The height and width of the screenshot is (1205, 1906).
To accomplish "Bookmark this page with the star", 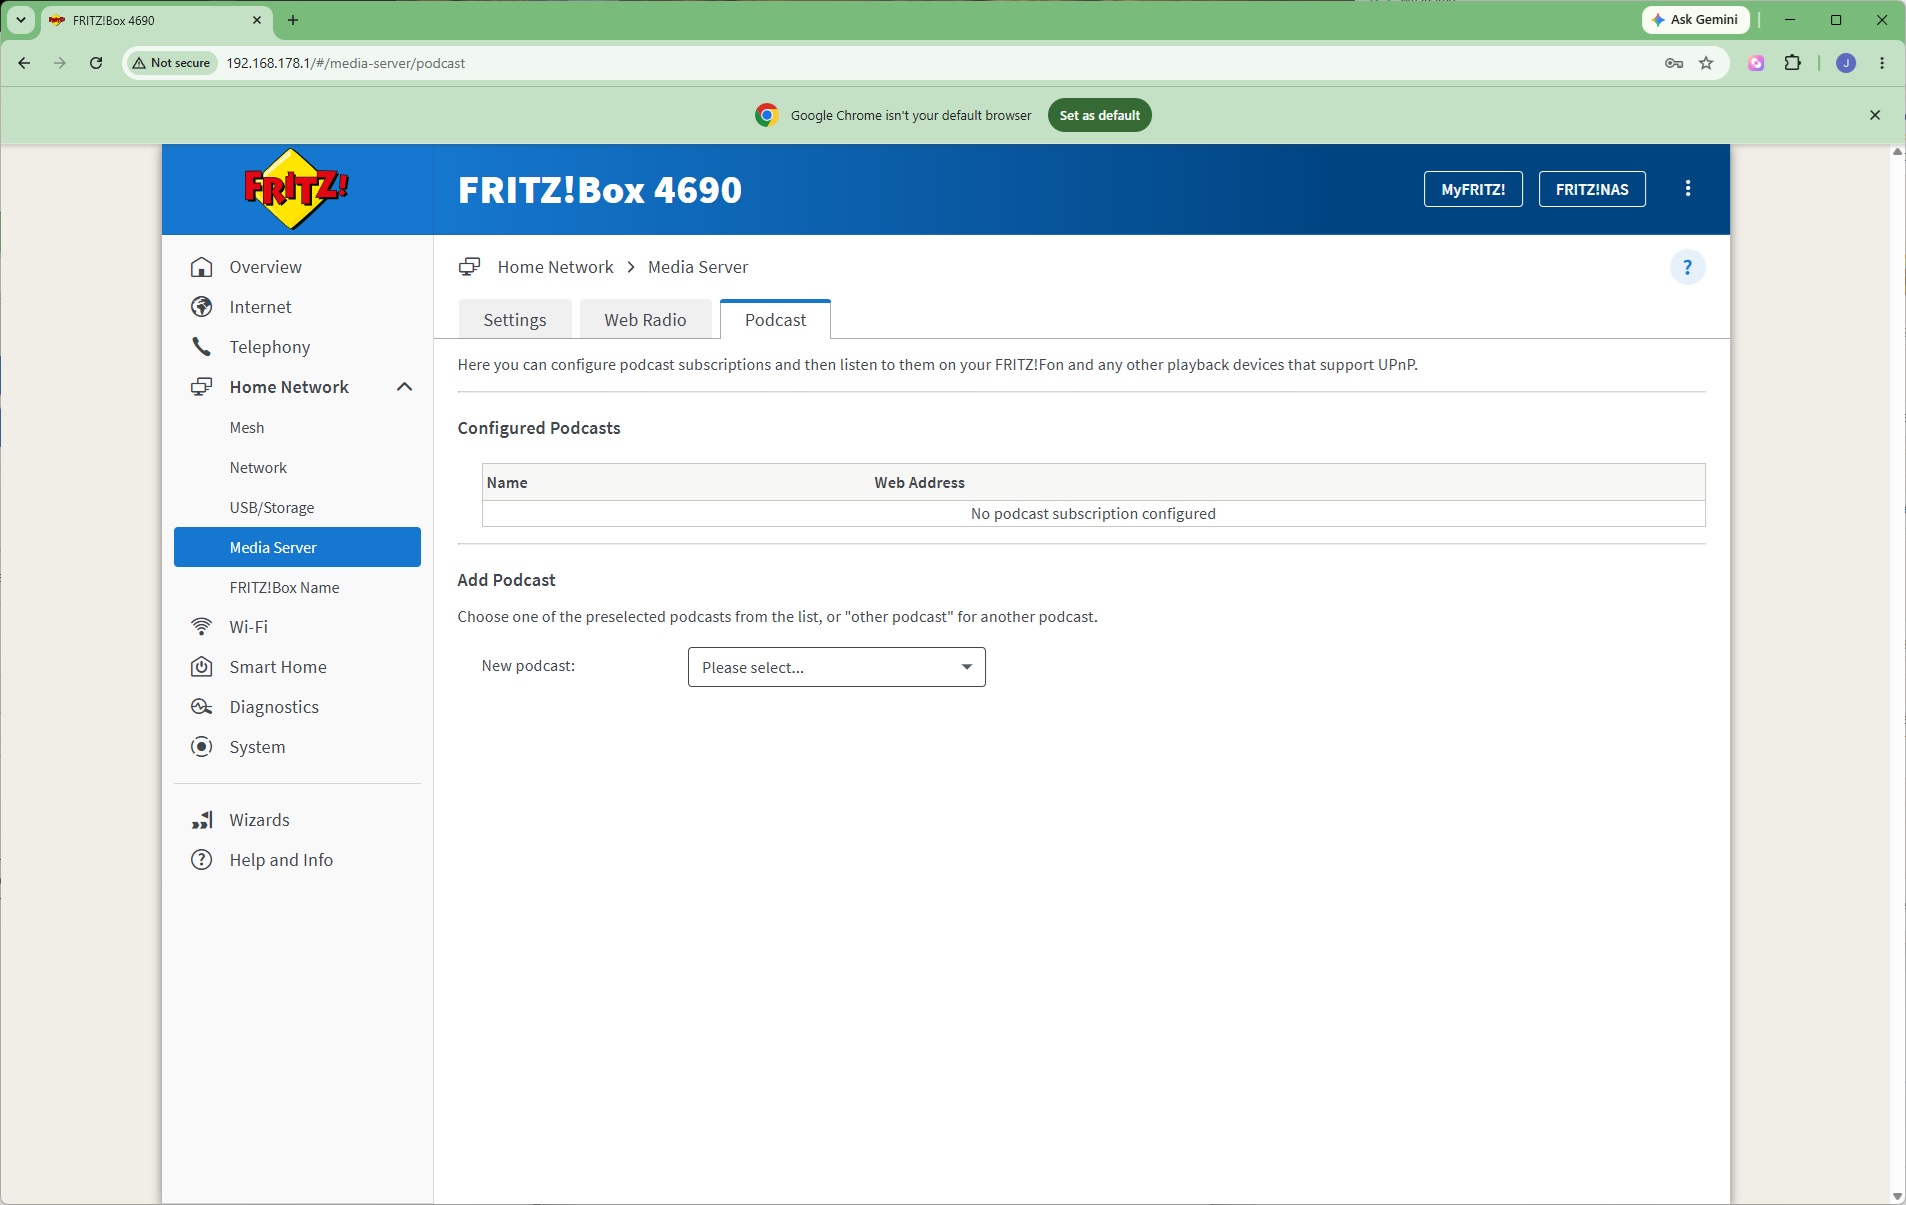I will (1706, 63).
